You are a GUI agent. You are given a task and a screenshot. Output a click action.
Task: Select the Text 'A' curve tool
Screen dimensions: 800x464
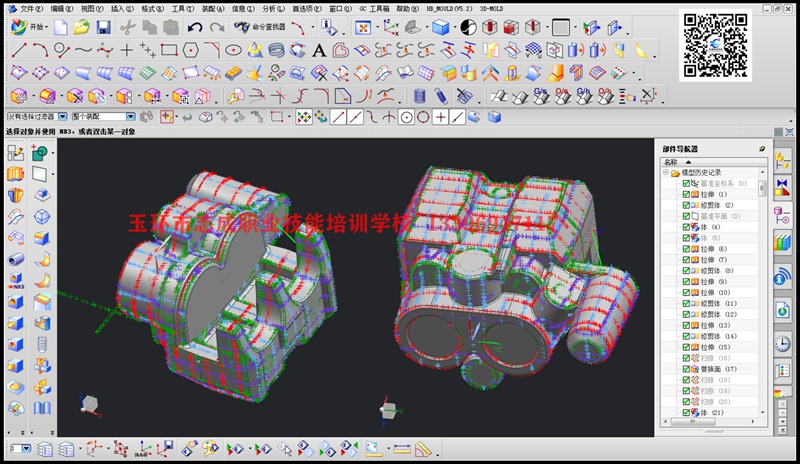point(319,50)
